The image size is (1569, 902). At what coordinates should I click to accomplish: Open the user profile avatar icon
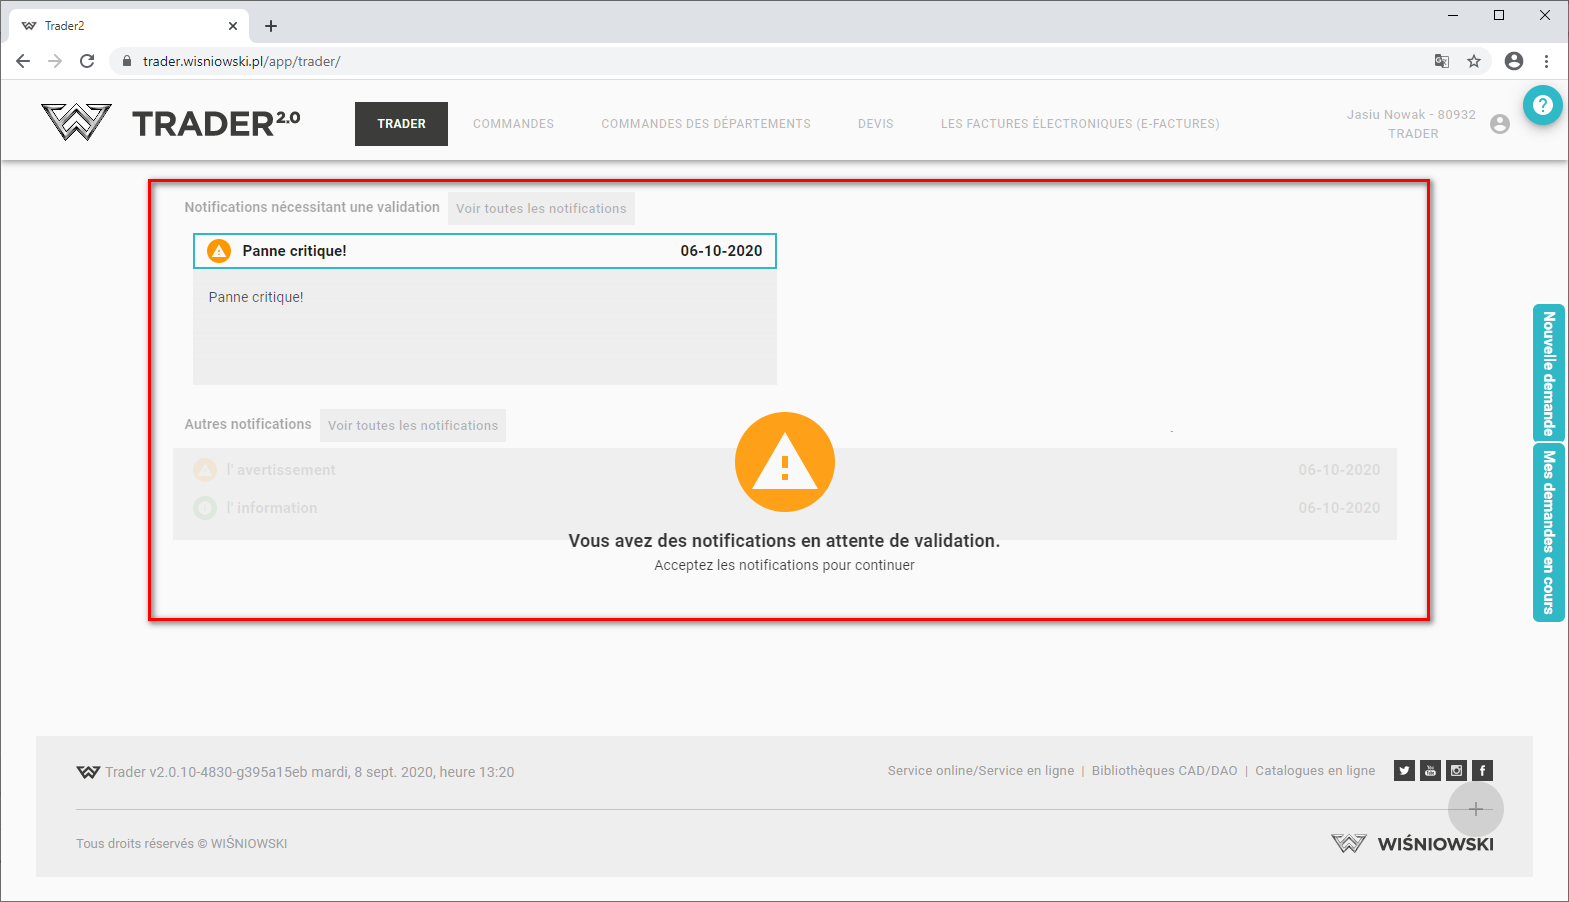click(1499, 124)
